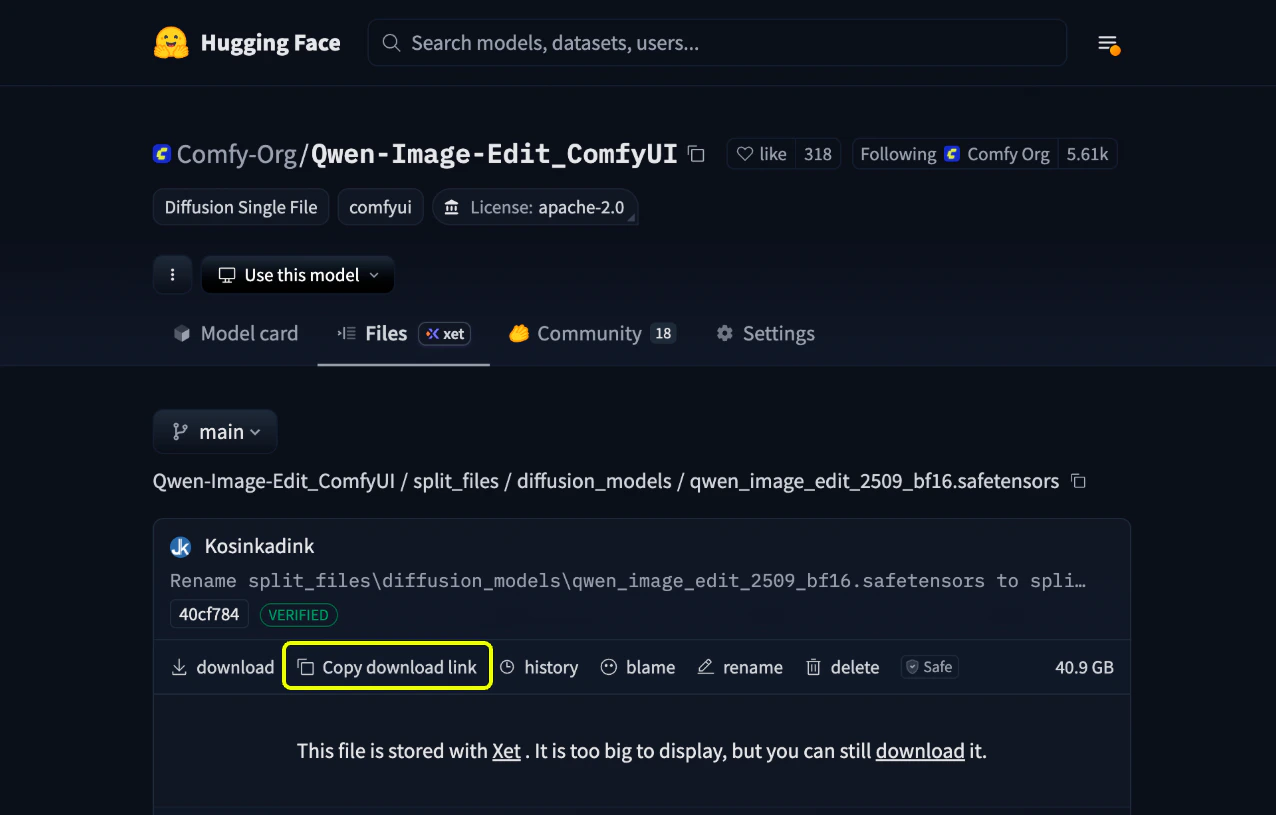This screenshot has height=815, width=1276.
Task: Copy download link for the model file
Action: [387, 666]
